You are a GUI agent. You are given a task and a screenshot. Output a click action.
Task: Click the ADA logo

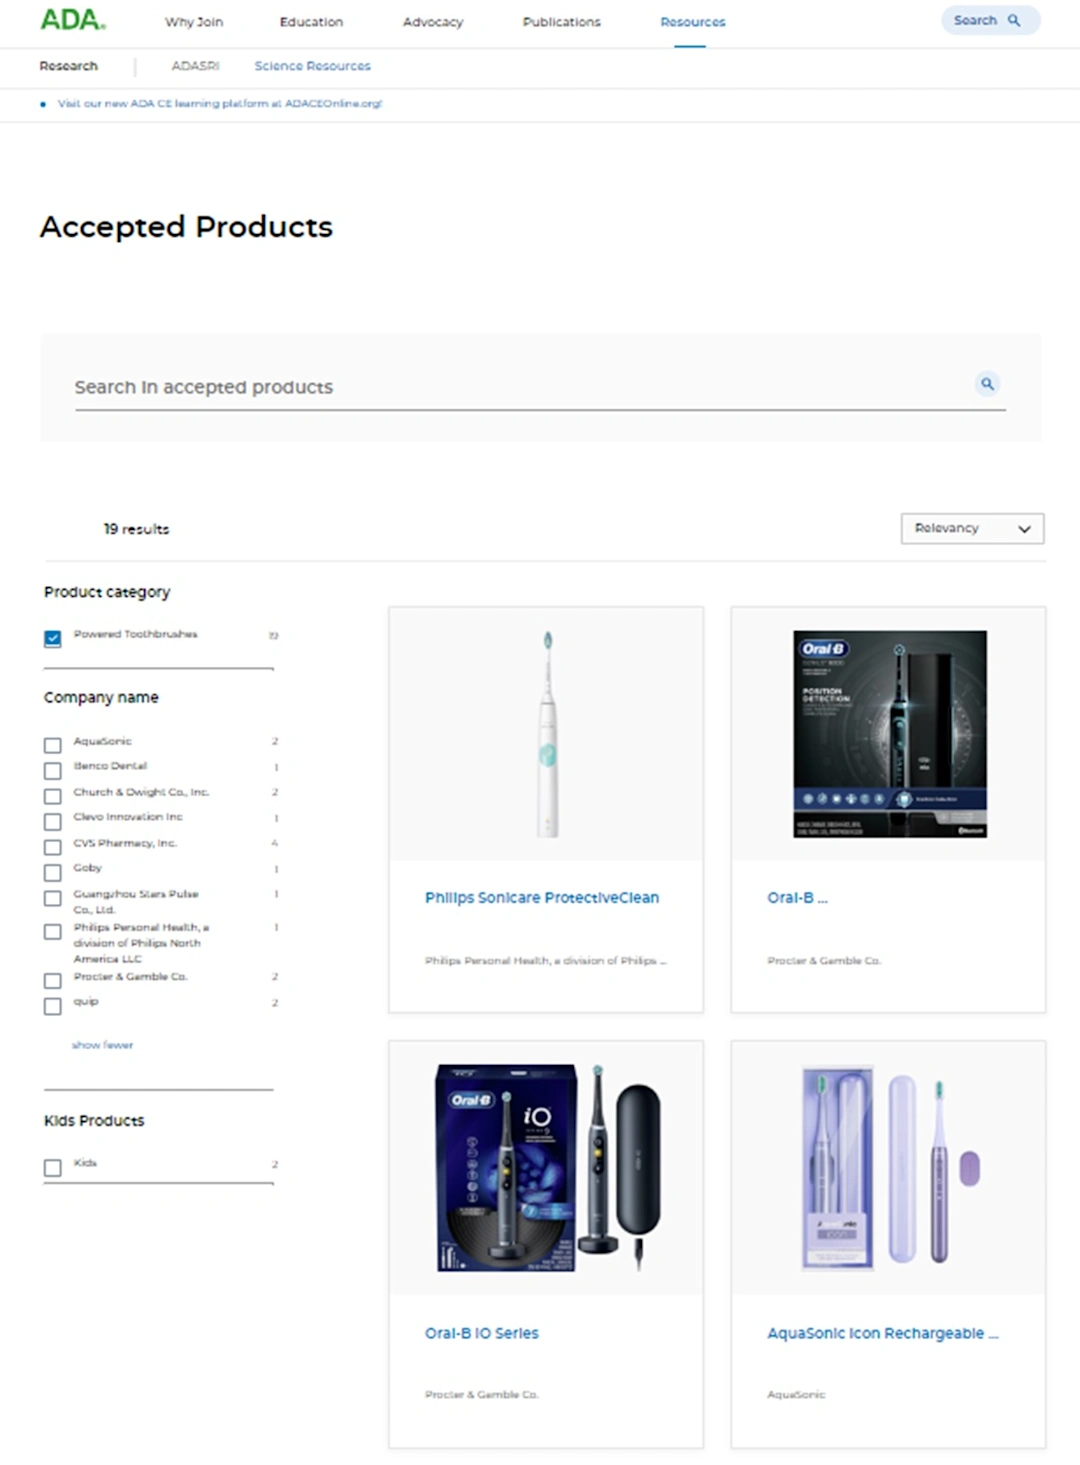(x=73, y=20)
